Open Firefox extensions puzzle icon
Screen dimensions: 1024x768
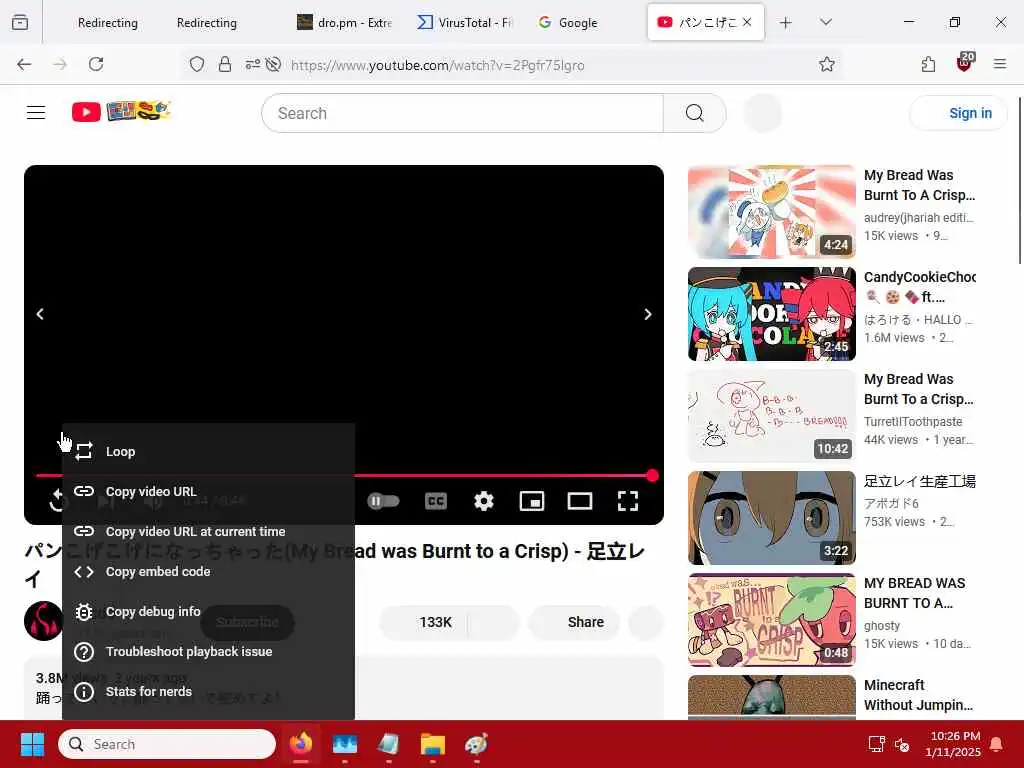tap(928, 64)
